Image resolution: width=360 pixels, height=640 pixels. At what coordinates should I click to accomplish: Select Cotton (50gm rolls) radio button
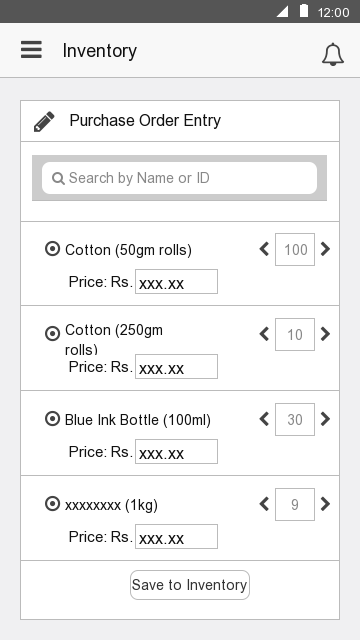pyautogui.click(x=52, y=249)
